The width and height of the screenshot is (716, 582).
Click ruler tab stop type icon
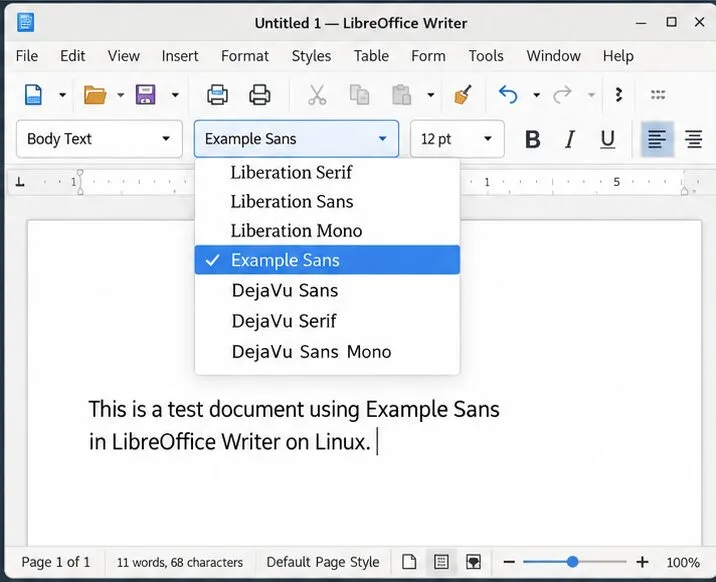tap(20, 182)
